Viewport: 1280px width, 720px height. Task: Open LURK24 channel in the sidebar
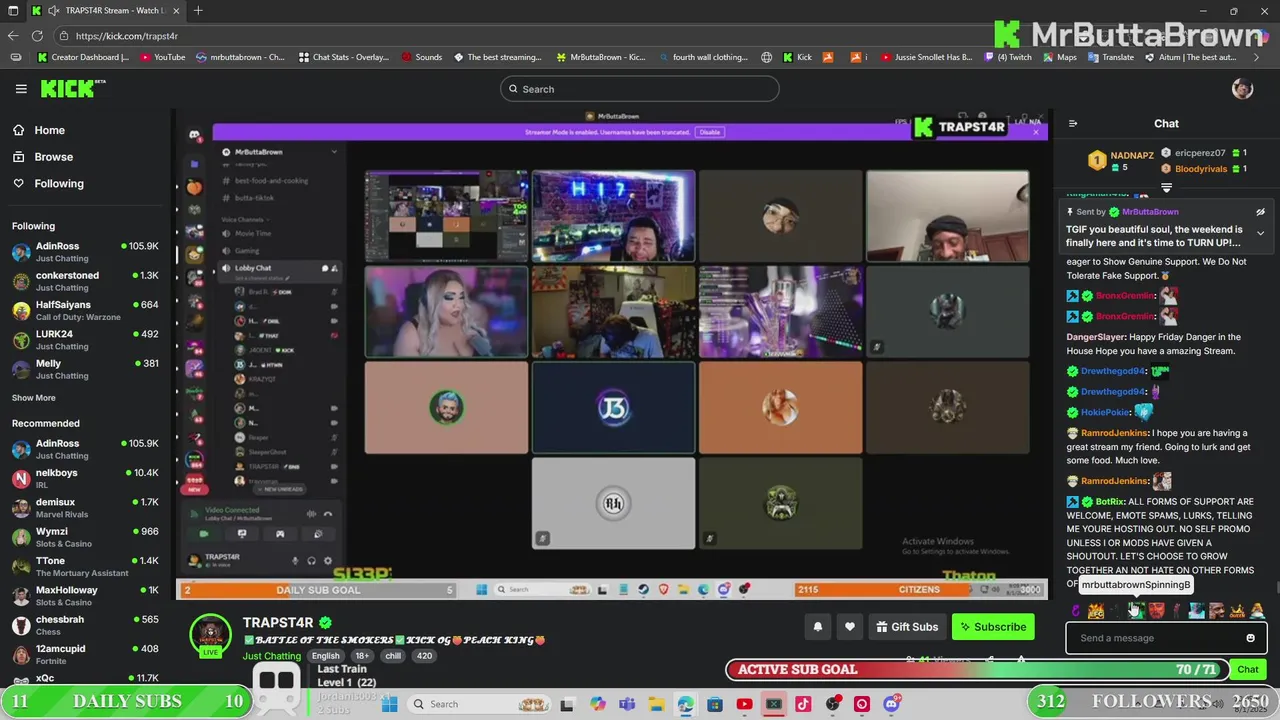[x=86, y=340]
